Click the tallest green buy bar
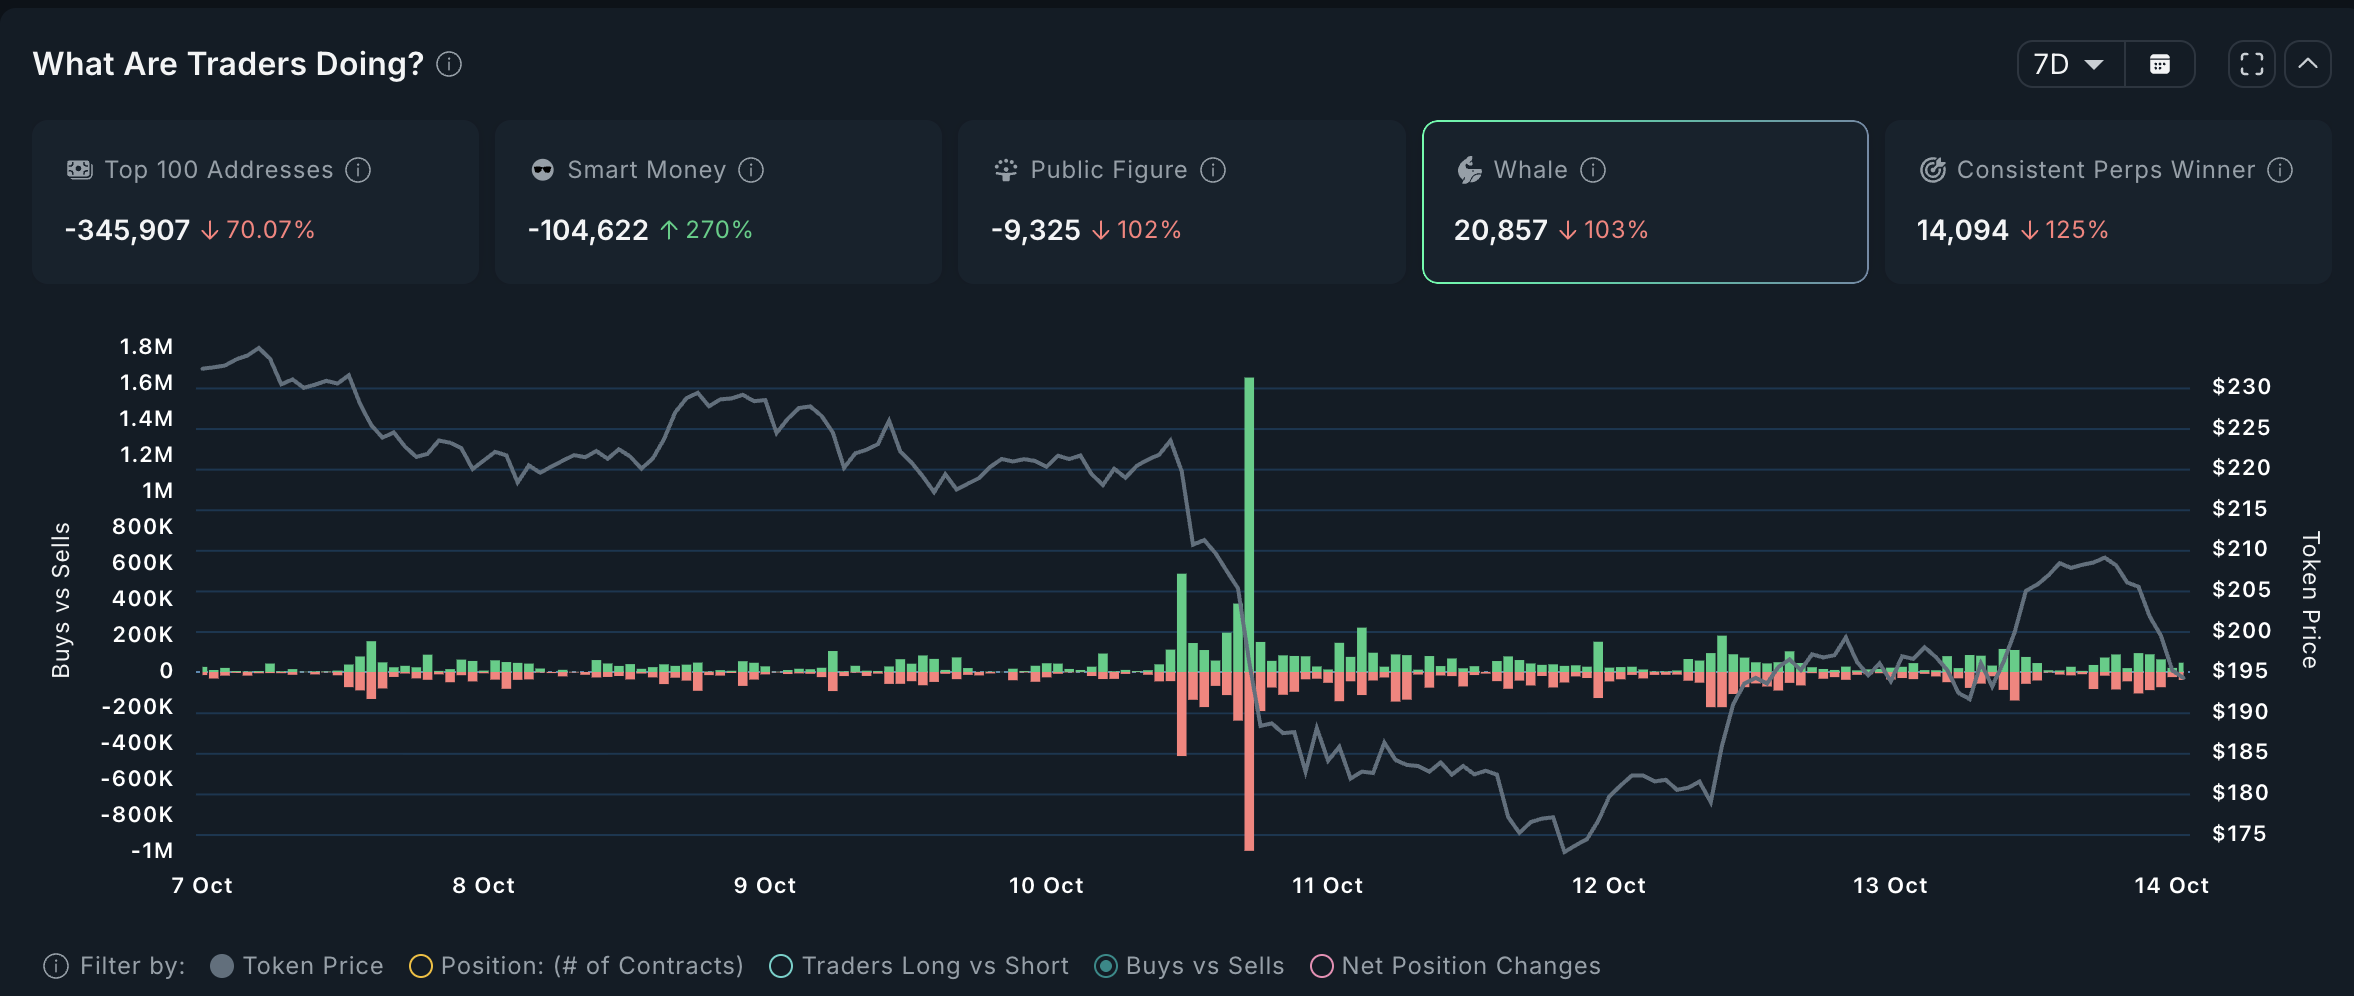2354x996 pixels. [x=1249, y=520]
